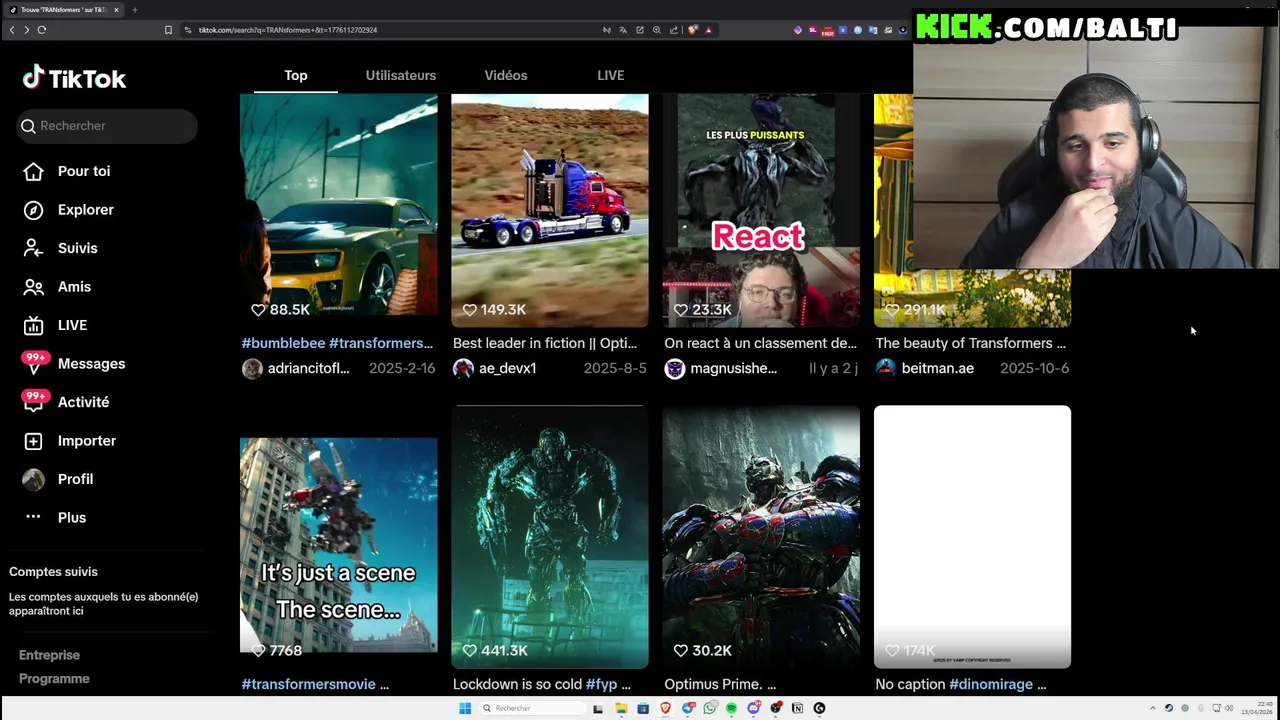Switch to the Vidéos tab
1280x720 pixels.
[506, 75]
